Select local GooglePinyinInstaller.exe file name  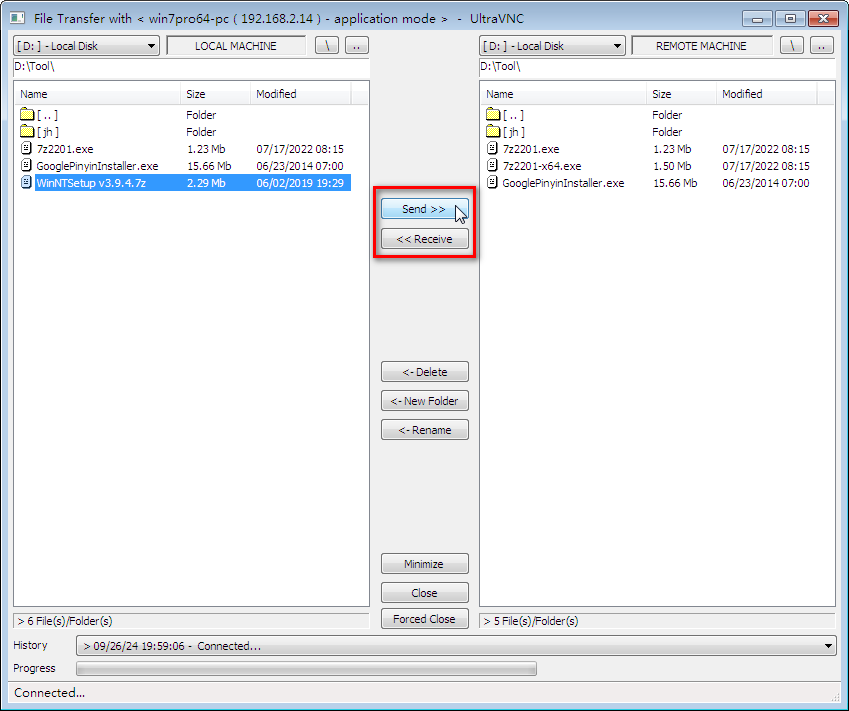click(97, 166)
